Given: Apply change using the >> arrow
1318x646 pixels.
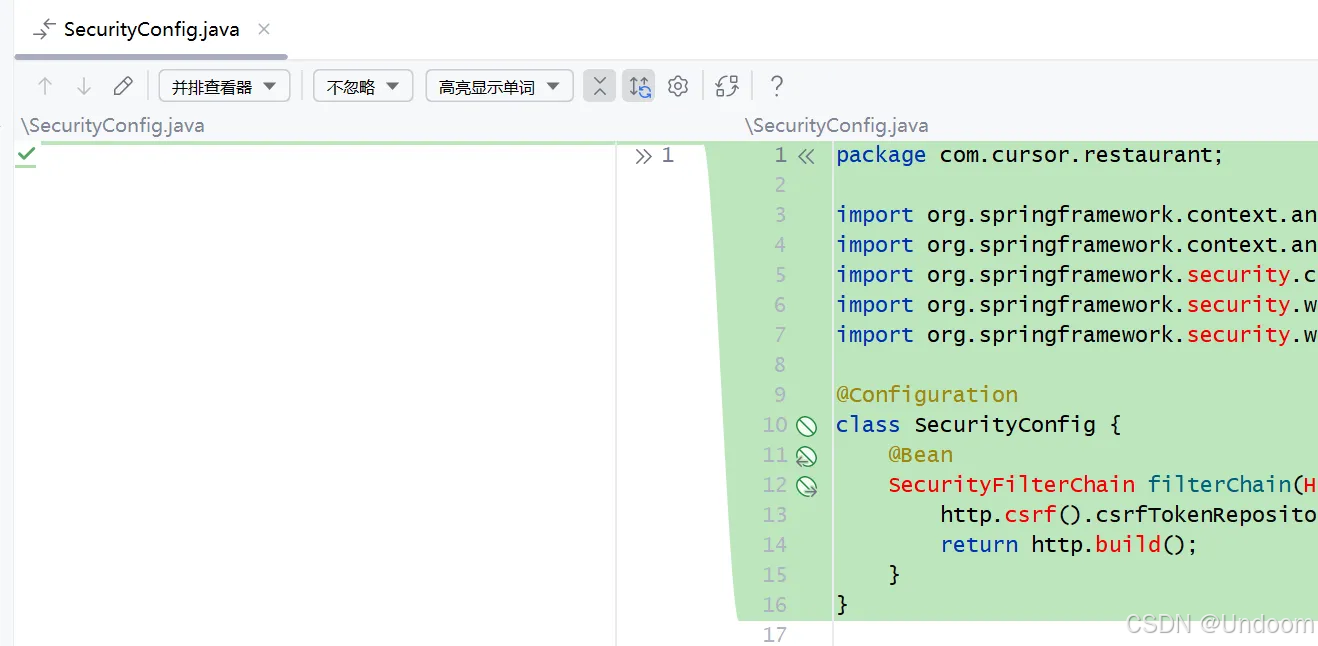Looking at the screenshot, I should (643, 155).
